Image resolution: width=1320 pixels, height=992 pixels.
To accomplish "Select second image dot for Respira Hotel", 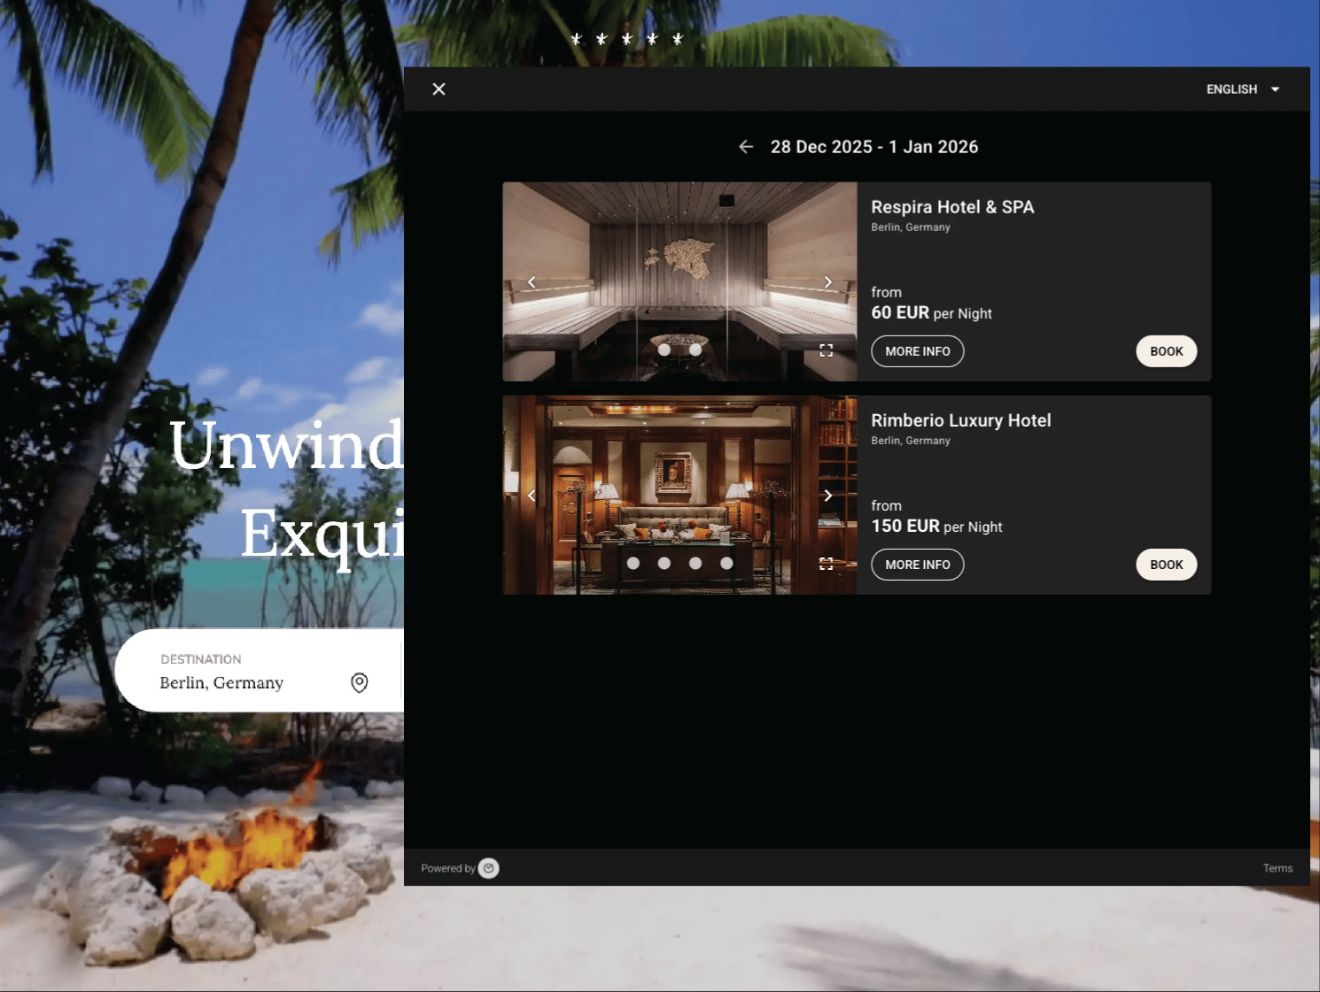I will point(695,350).
